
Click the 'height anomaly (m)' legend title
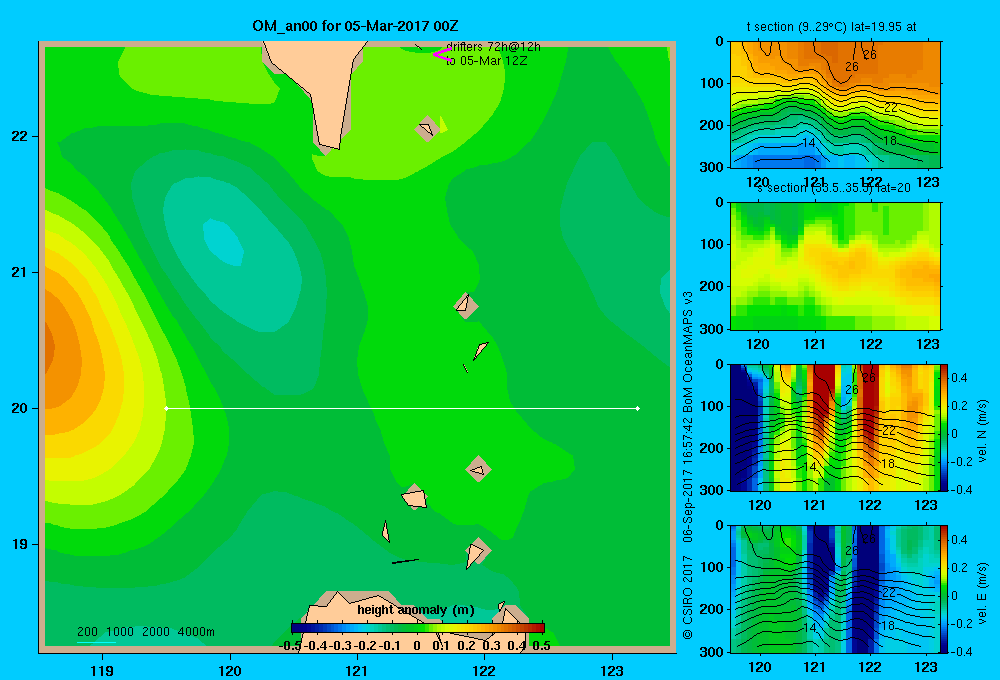tap(415, 610)
